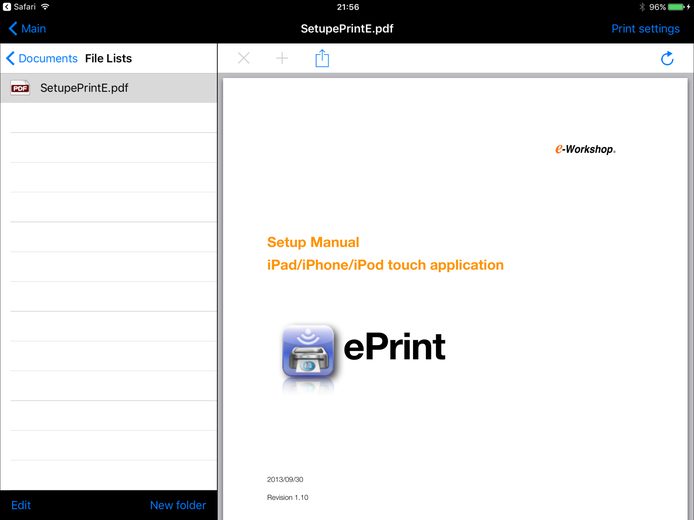Click the iPad/iPhone/iPod touch application line
This screenshot has height=520, width=694.
click(385, 265)
